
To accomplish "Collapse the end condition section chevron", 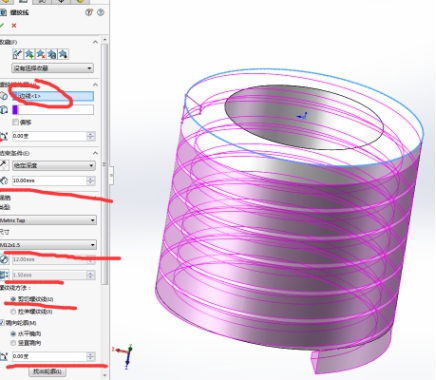I will tap(95, 153).
